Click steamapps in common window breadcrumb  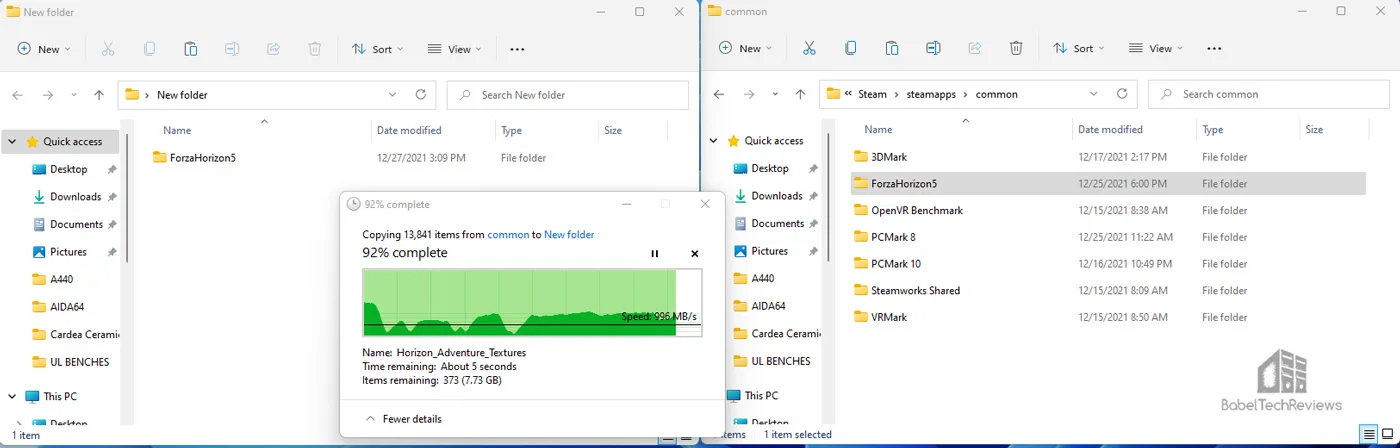click(931, 94)
